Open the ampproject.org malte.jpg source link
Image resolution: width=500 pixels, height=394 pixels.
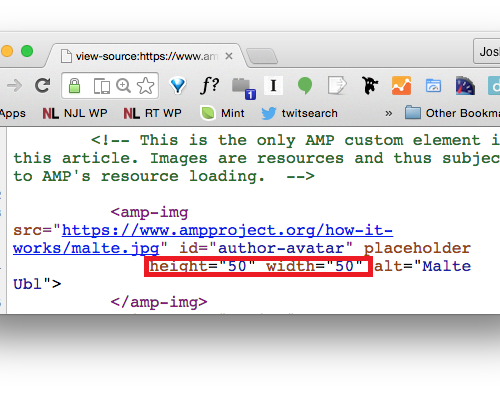203,239
